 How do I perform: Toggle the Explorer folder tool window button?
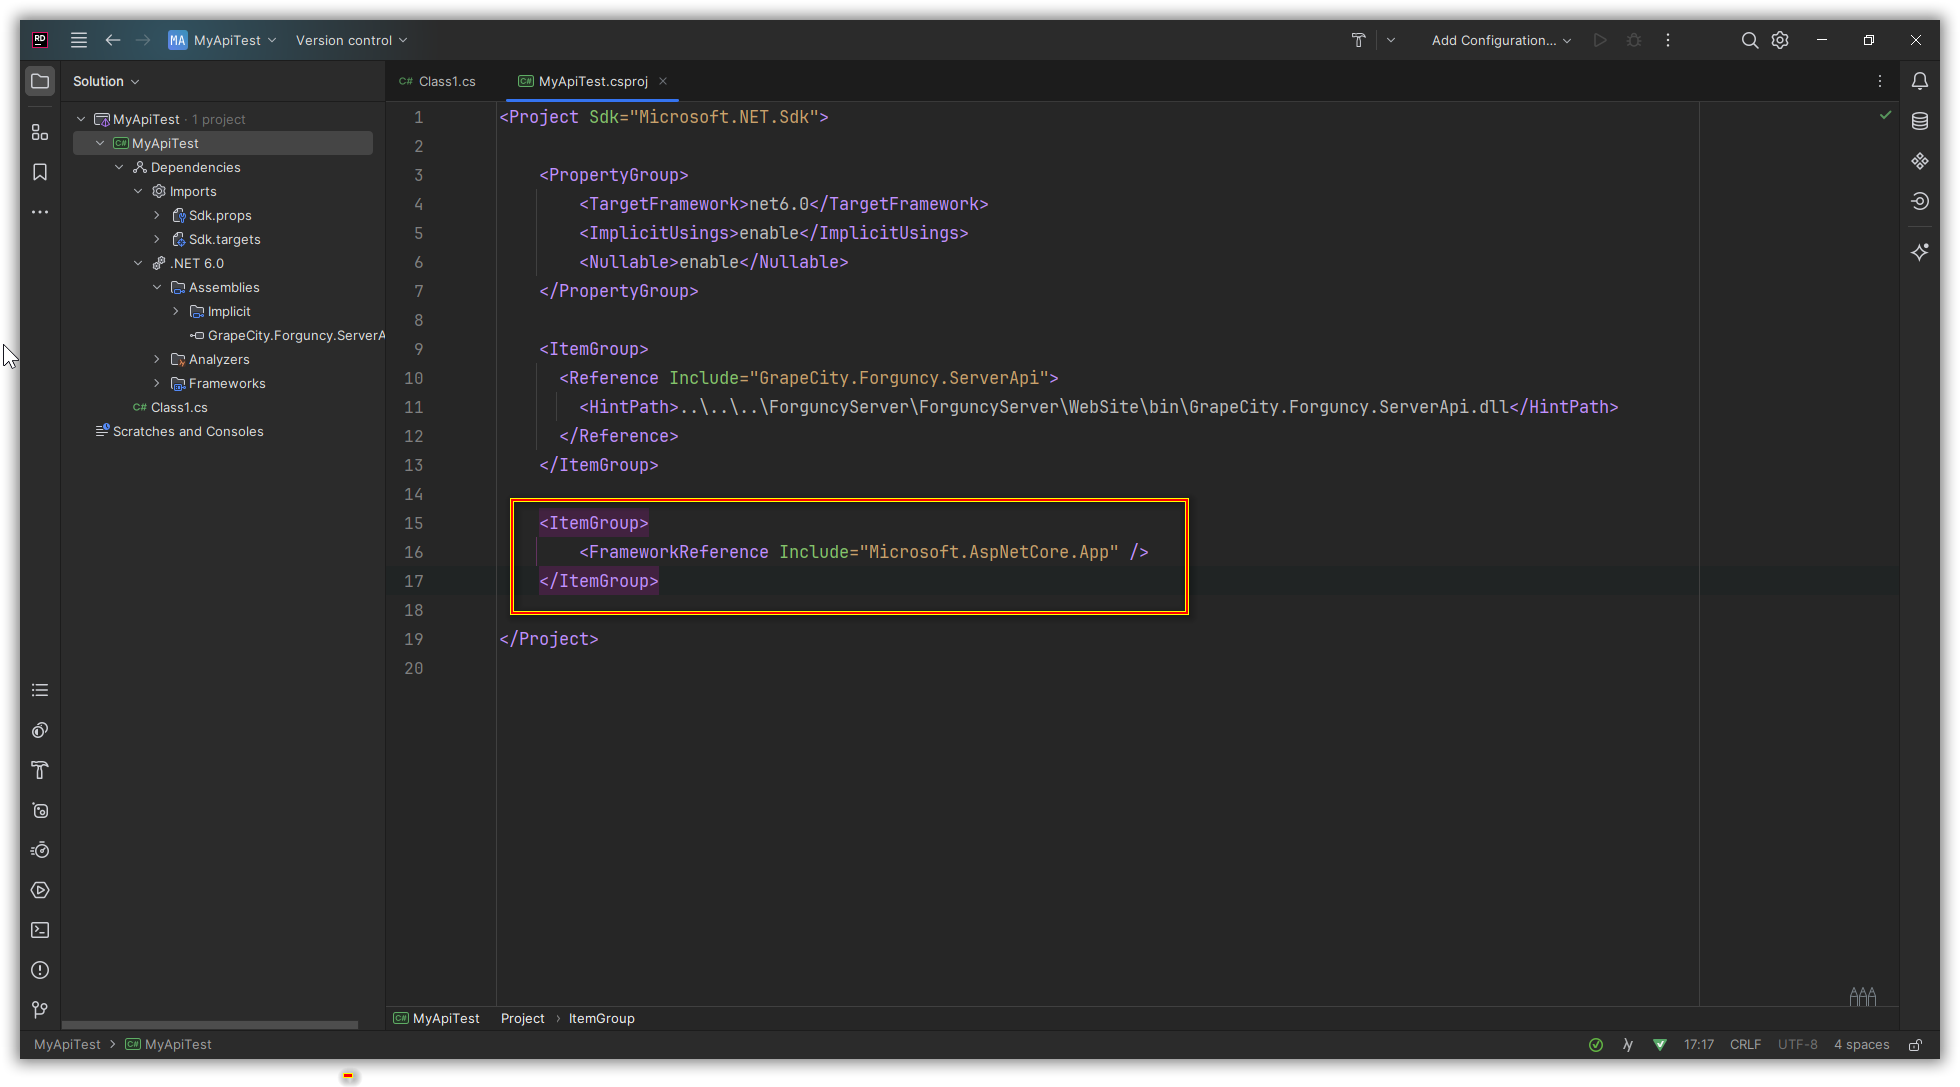click(x=40, y=81)
